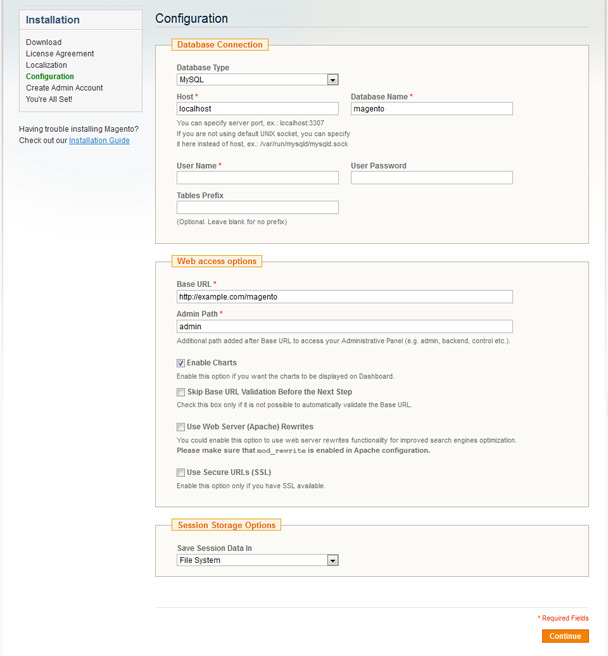Enable Use Web Server (Apache) Rewrites
The height and width of the screenshot is (656, 608).
click(181, 427)
